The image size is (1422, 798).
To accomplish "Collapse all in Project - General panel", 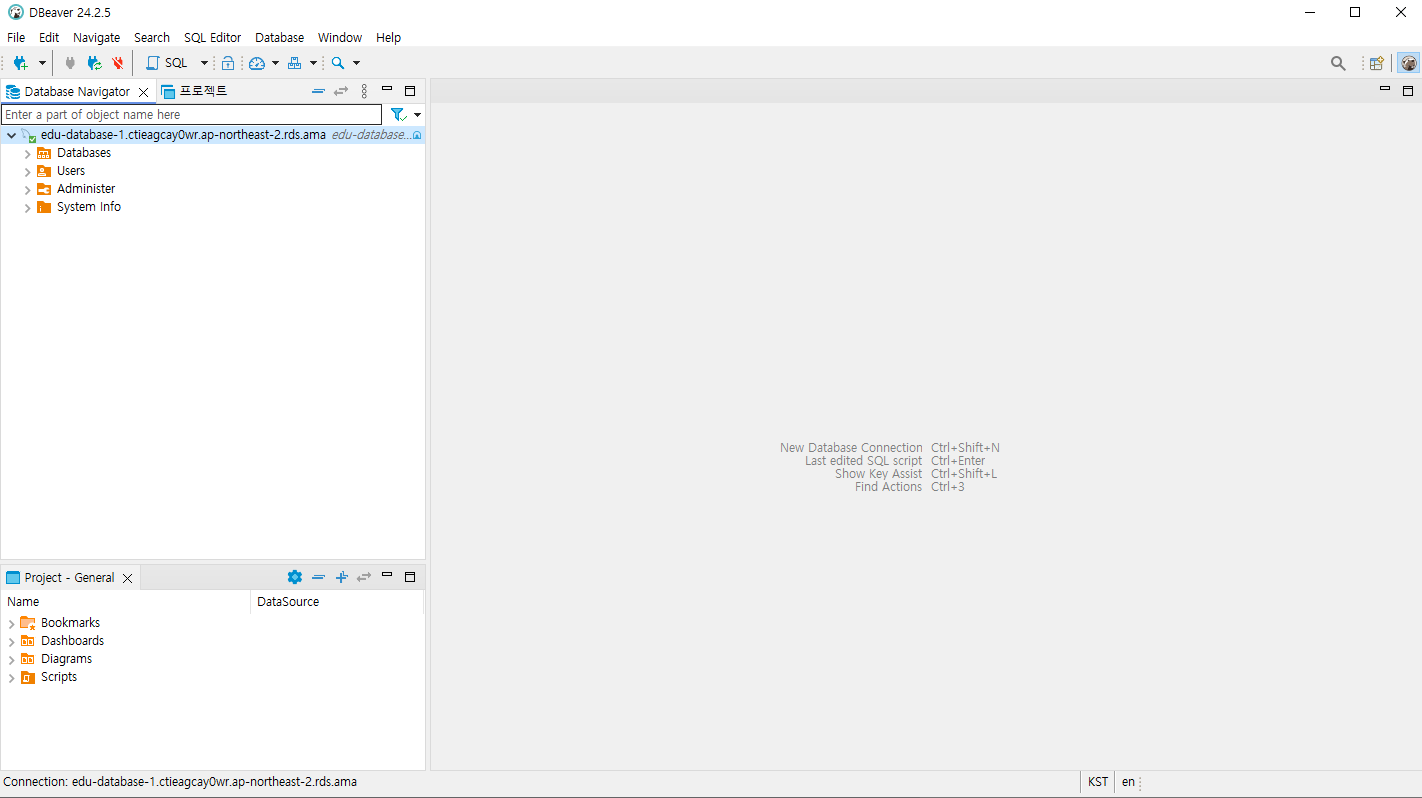I will point(318,577).
